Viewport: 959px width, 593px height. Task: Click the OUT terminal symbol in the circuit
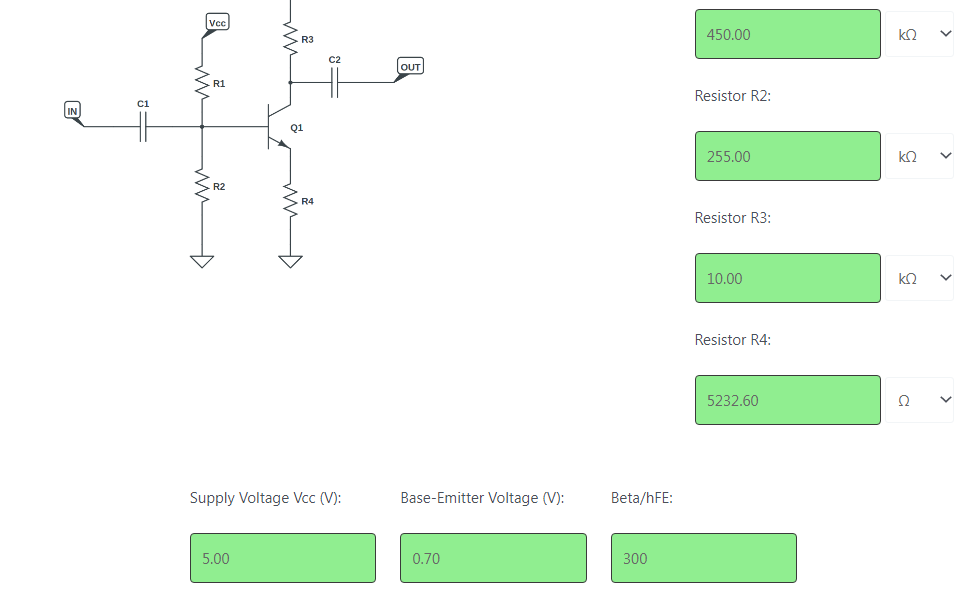click(x=410, y=67)
